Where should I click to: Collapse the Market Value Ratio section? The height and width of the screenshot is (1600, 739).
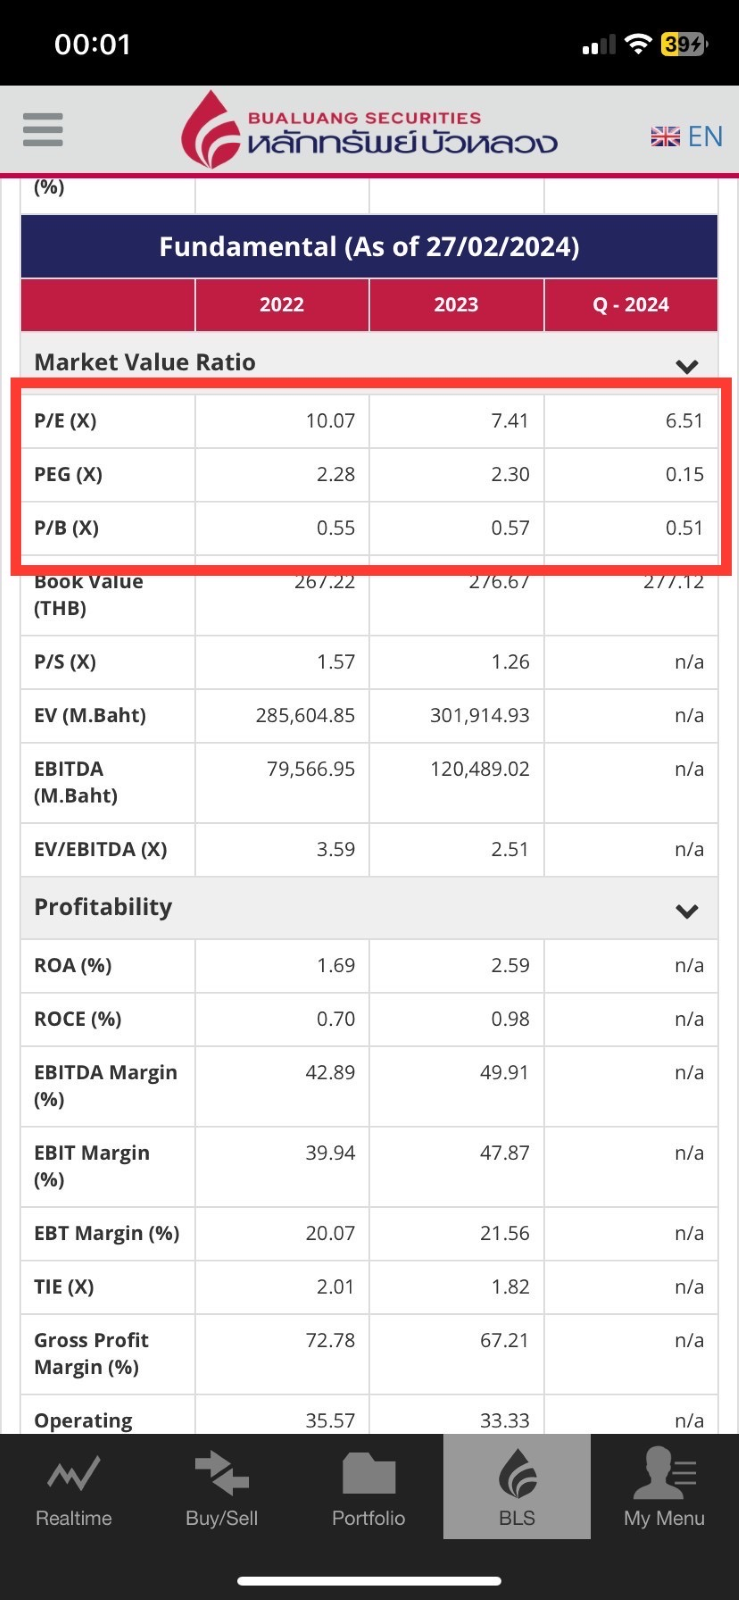pos(687,366)
